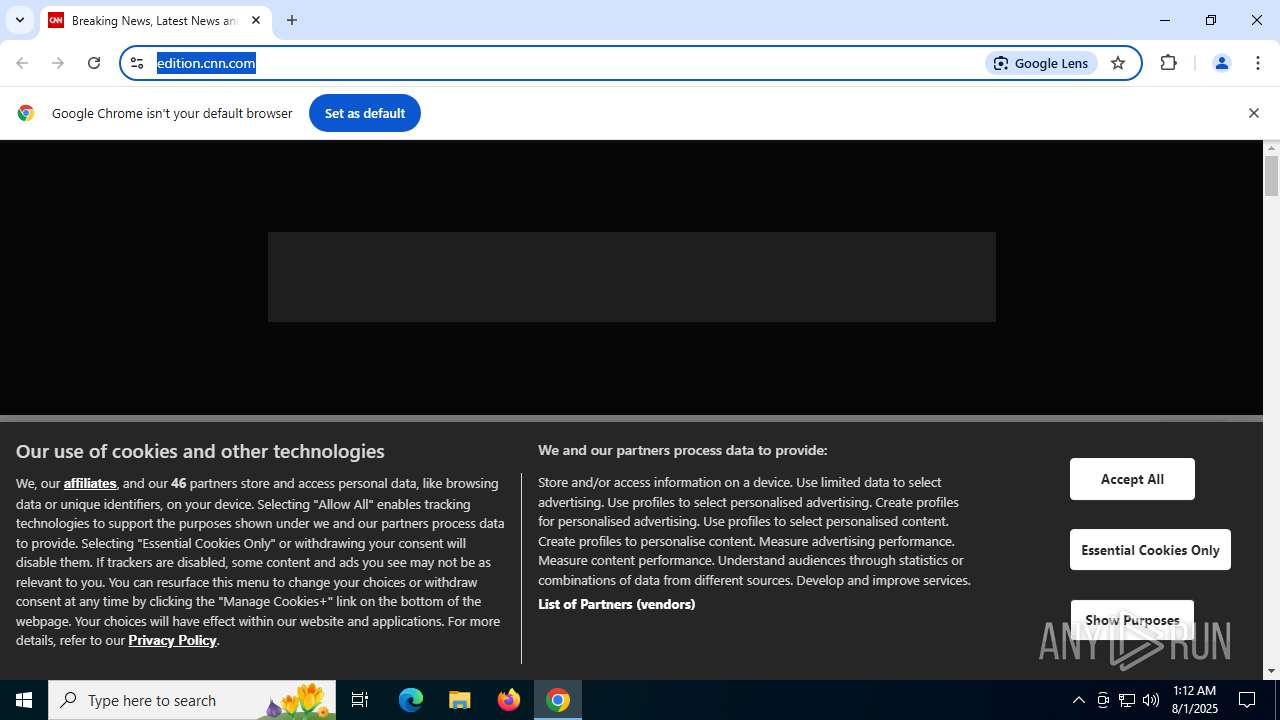Click the heading "Our use of cookies and other technologies"
The height and width of the screenshot is (720, 1280).
click(x=200, y=451)
